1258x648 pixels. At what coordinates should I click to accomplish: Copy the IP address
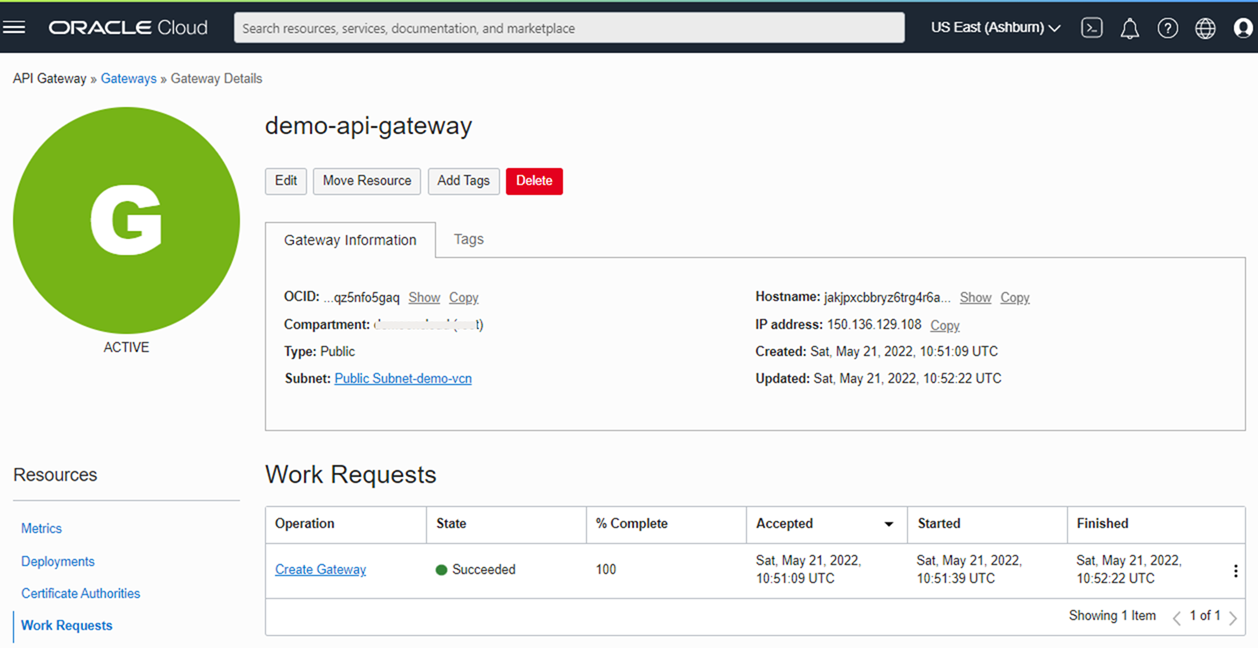[944, 325]
